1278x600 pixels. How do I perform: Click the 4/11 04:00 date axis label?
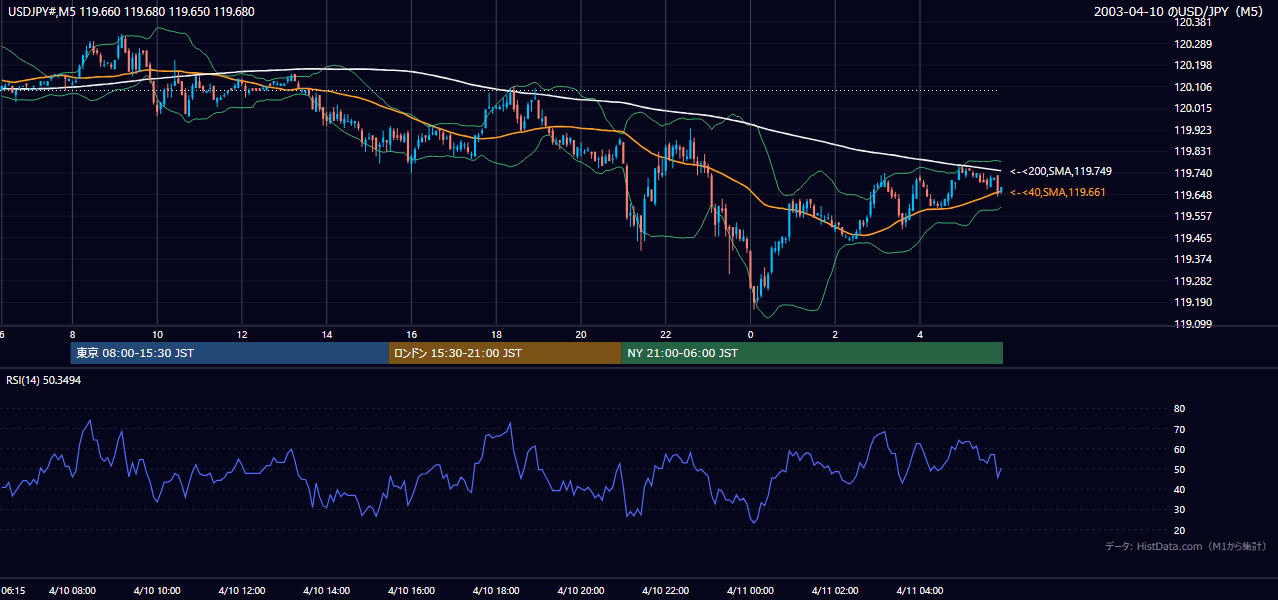click(920, 590)
